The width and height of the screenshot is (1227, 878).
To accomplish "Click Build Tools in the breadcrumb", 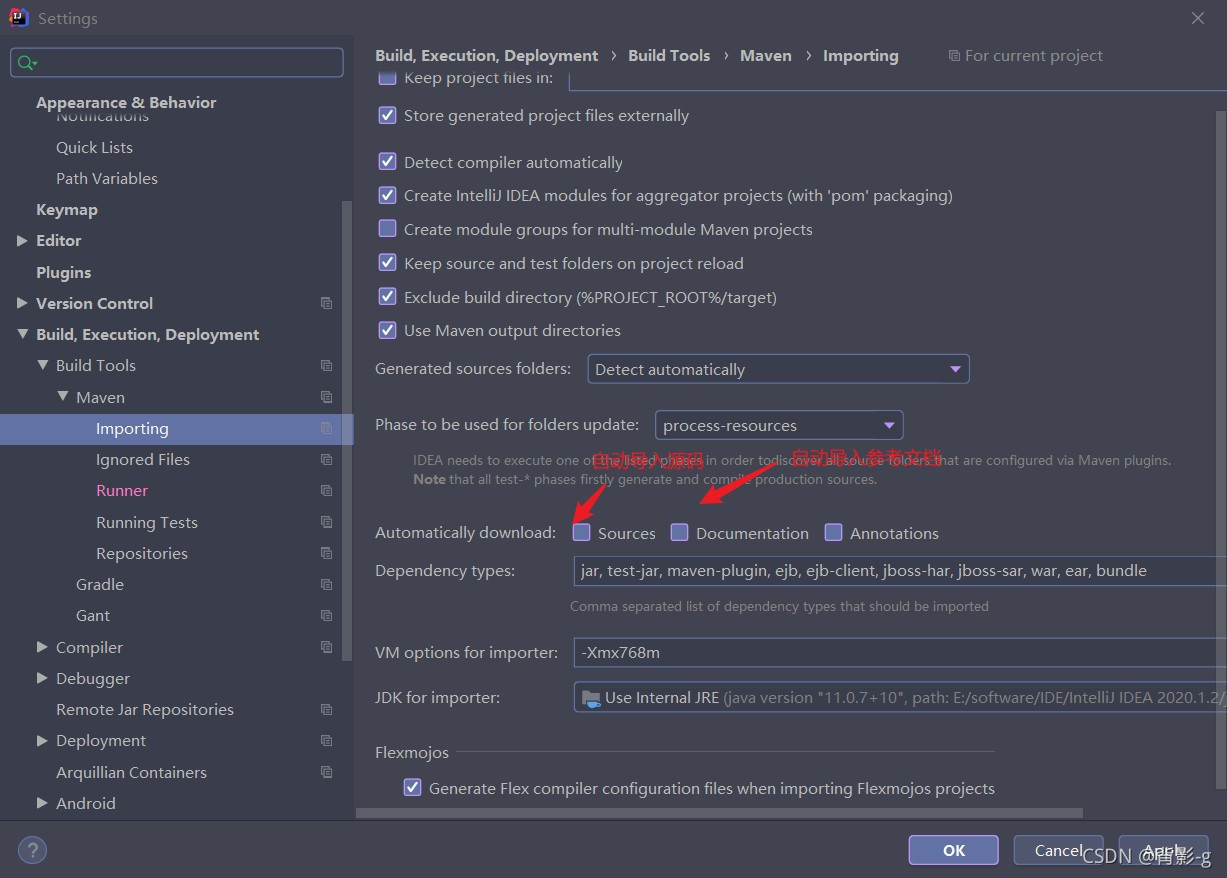I will point(669,56).
